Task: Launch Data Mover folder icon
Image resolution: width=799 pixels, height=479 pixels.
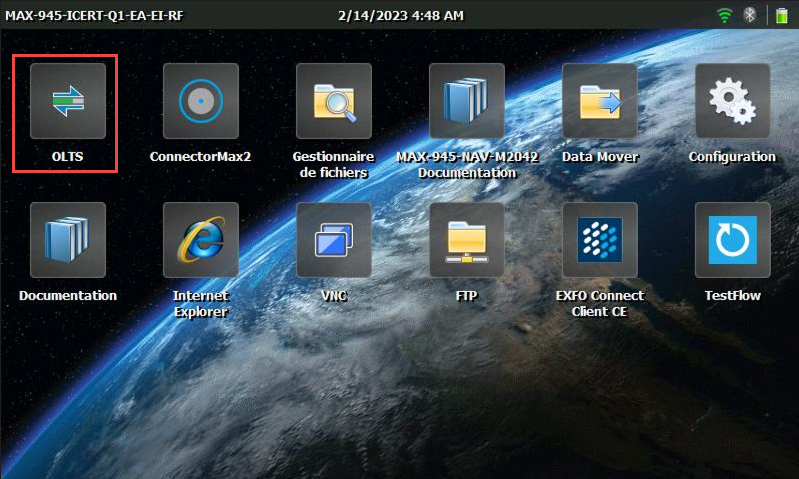Action: click(600, 101)
